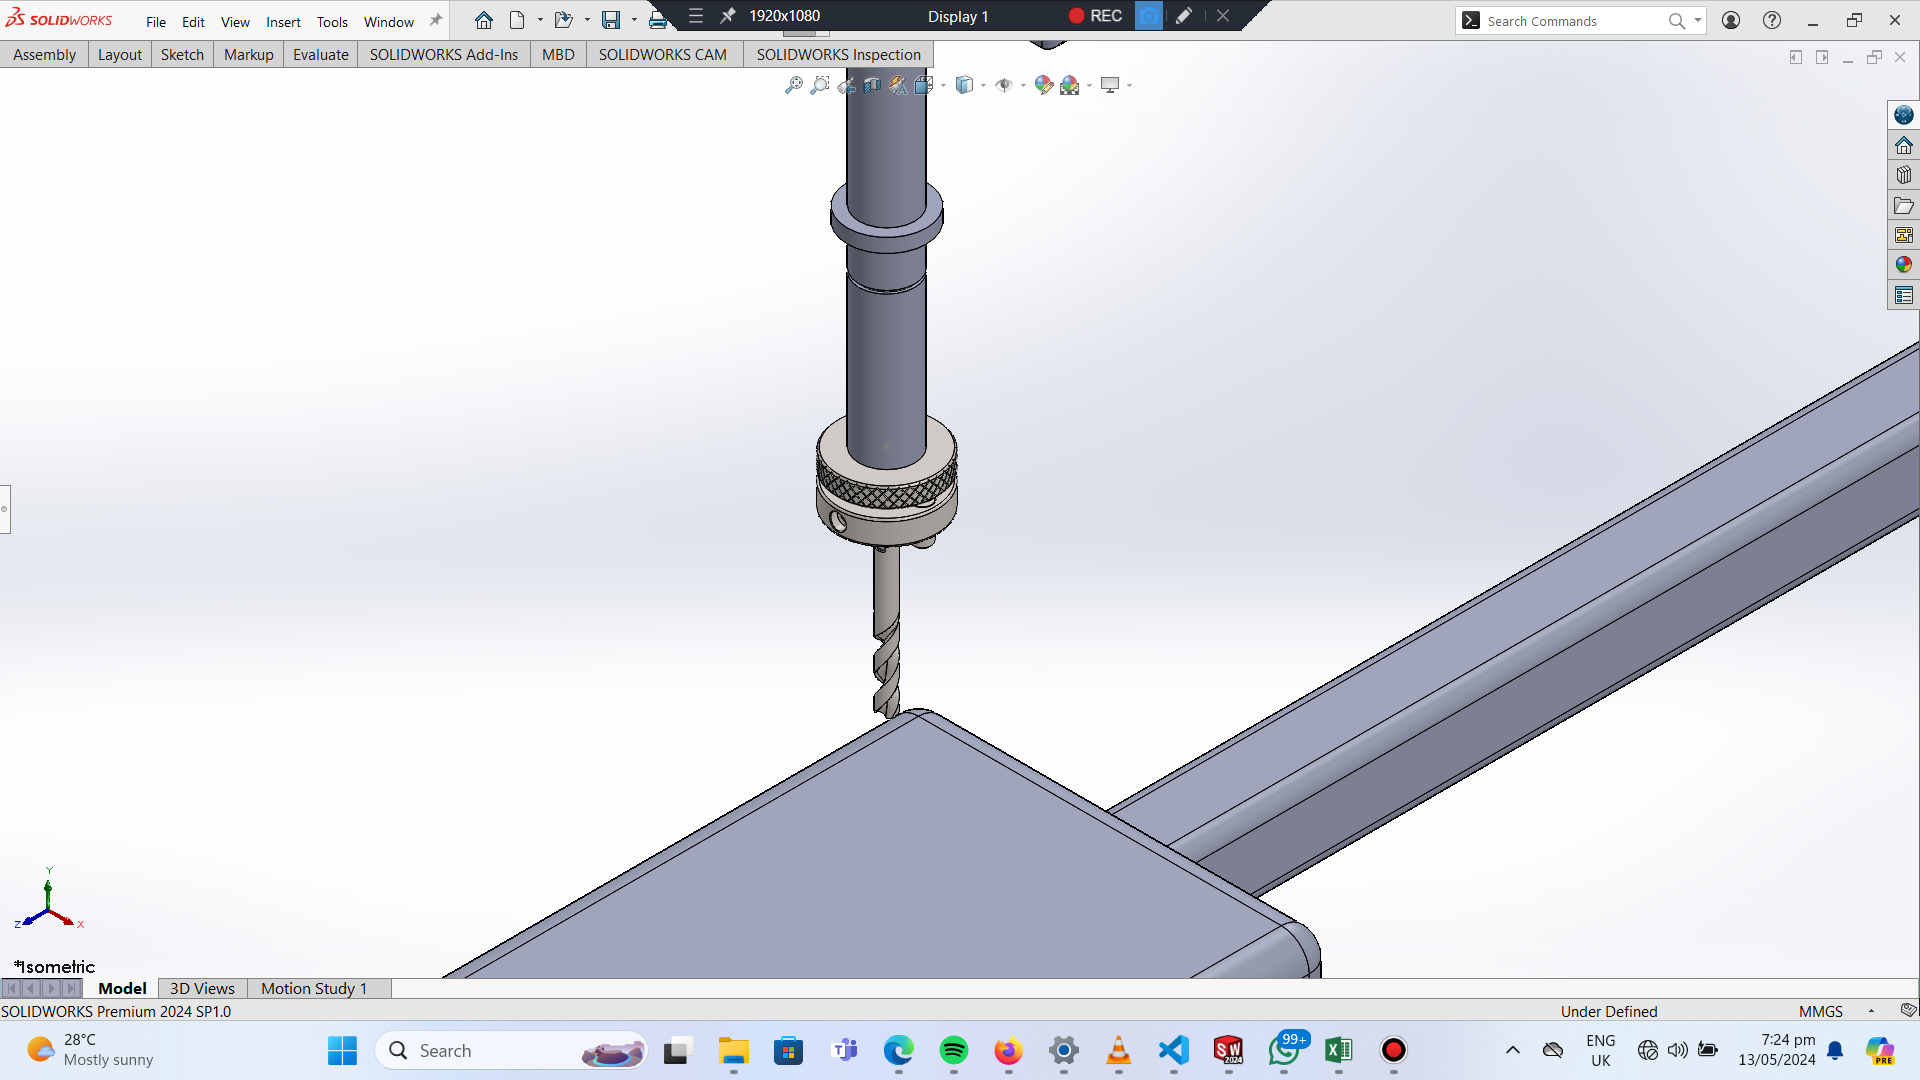Click the Zoom to Fit icon
1920x1080 pixels.
tap(794, 86)
